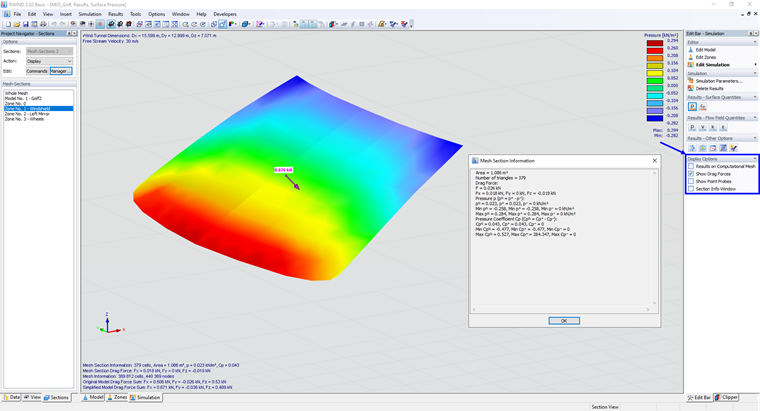Enable Results on Computational Mesh checkbox
The height and width of the screenshot is (411, 760).
(x=691, y=166)
